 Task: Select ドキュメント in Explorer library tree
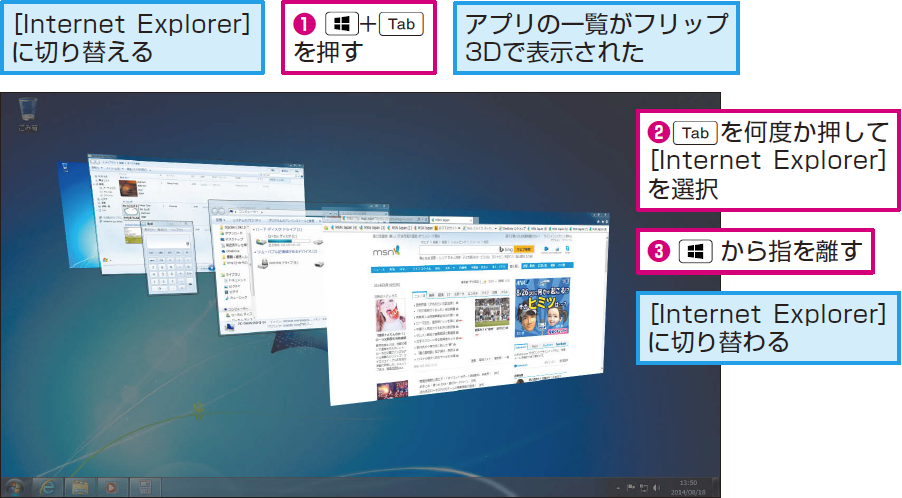click(x=236, y=280)
